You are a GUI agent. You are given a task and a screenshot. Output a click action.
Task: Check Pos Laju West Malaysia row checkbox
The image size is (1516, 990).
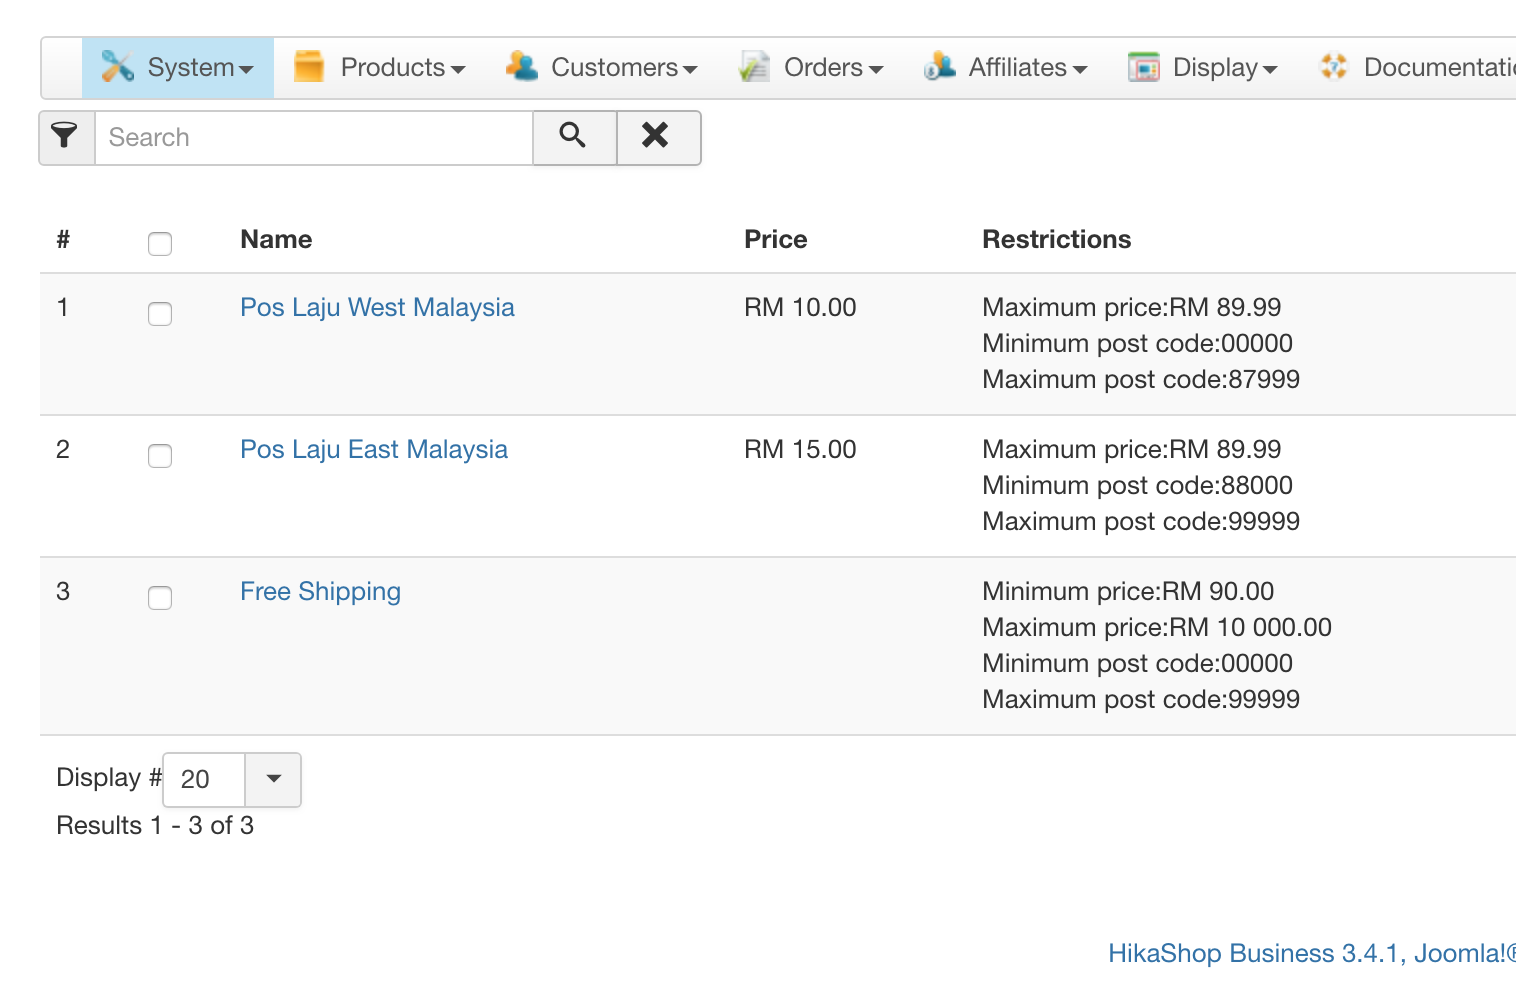160,313
